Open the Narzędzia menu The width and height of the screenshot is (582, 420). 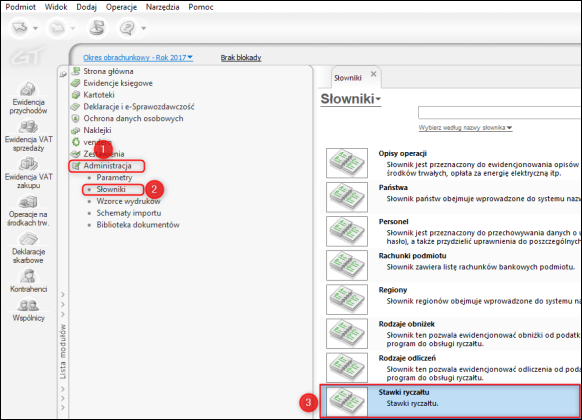[163, 7]
